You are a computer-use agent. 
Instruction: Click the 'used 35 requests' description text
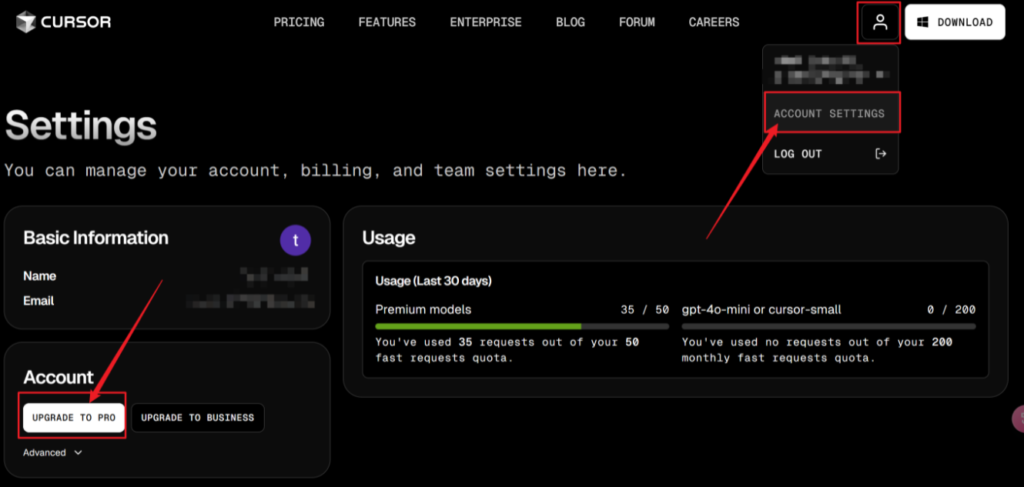pyautogui.click(x=507, y=350)
